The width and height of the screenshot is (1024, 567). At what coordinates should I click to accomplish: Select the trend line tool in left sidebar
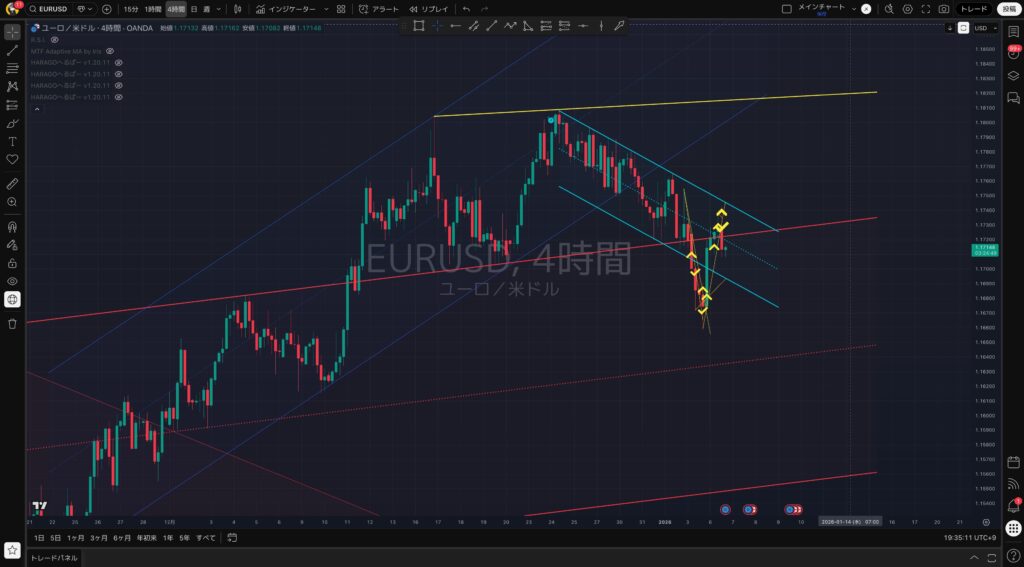pos(12,50)
